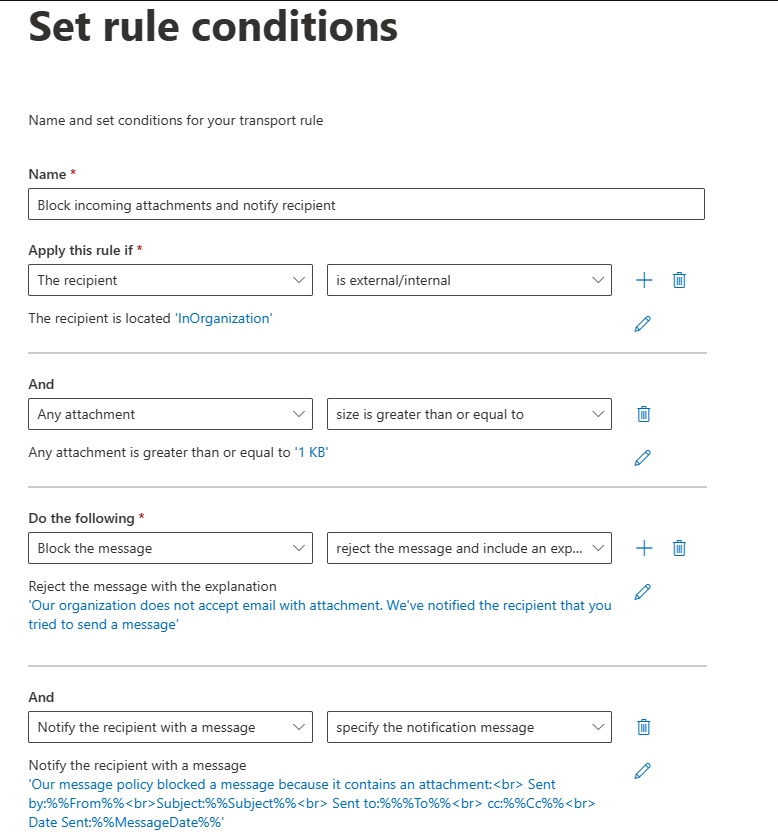
Task: Delete the Block the message action with trash icon
Action: click(x=679, y=548)
